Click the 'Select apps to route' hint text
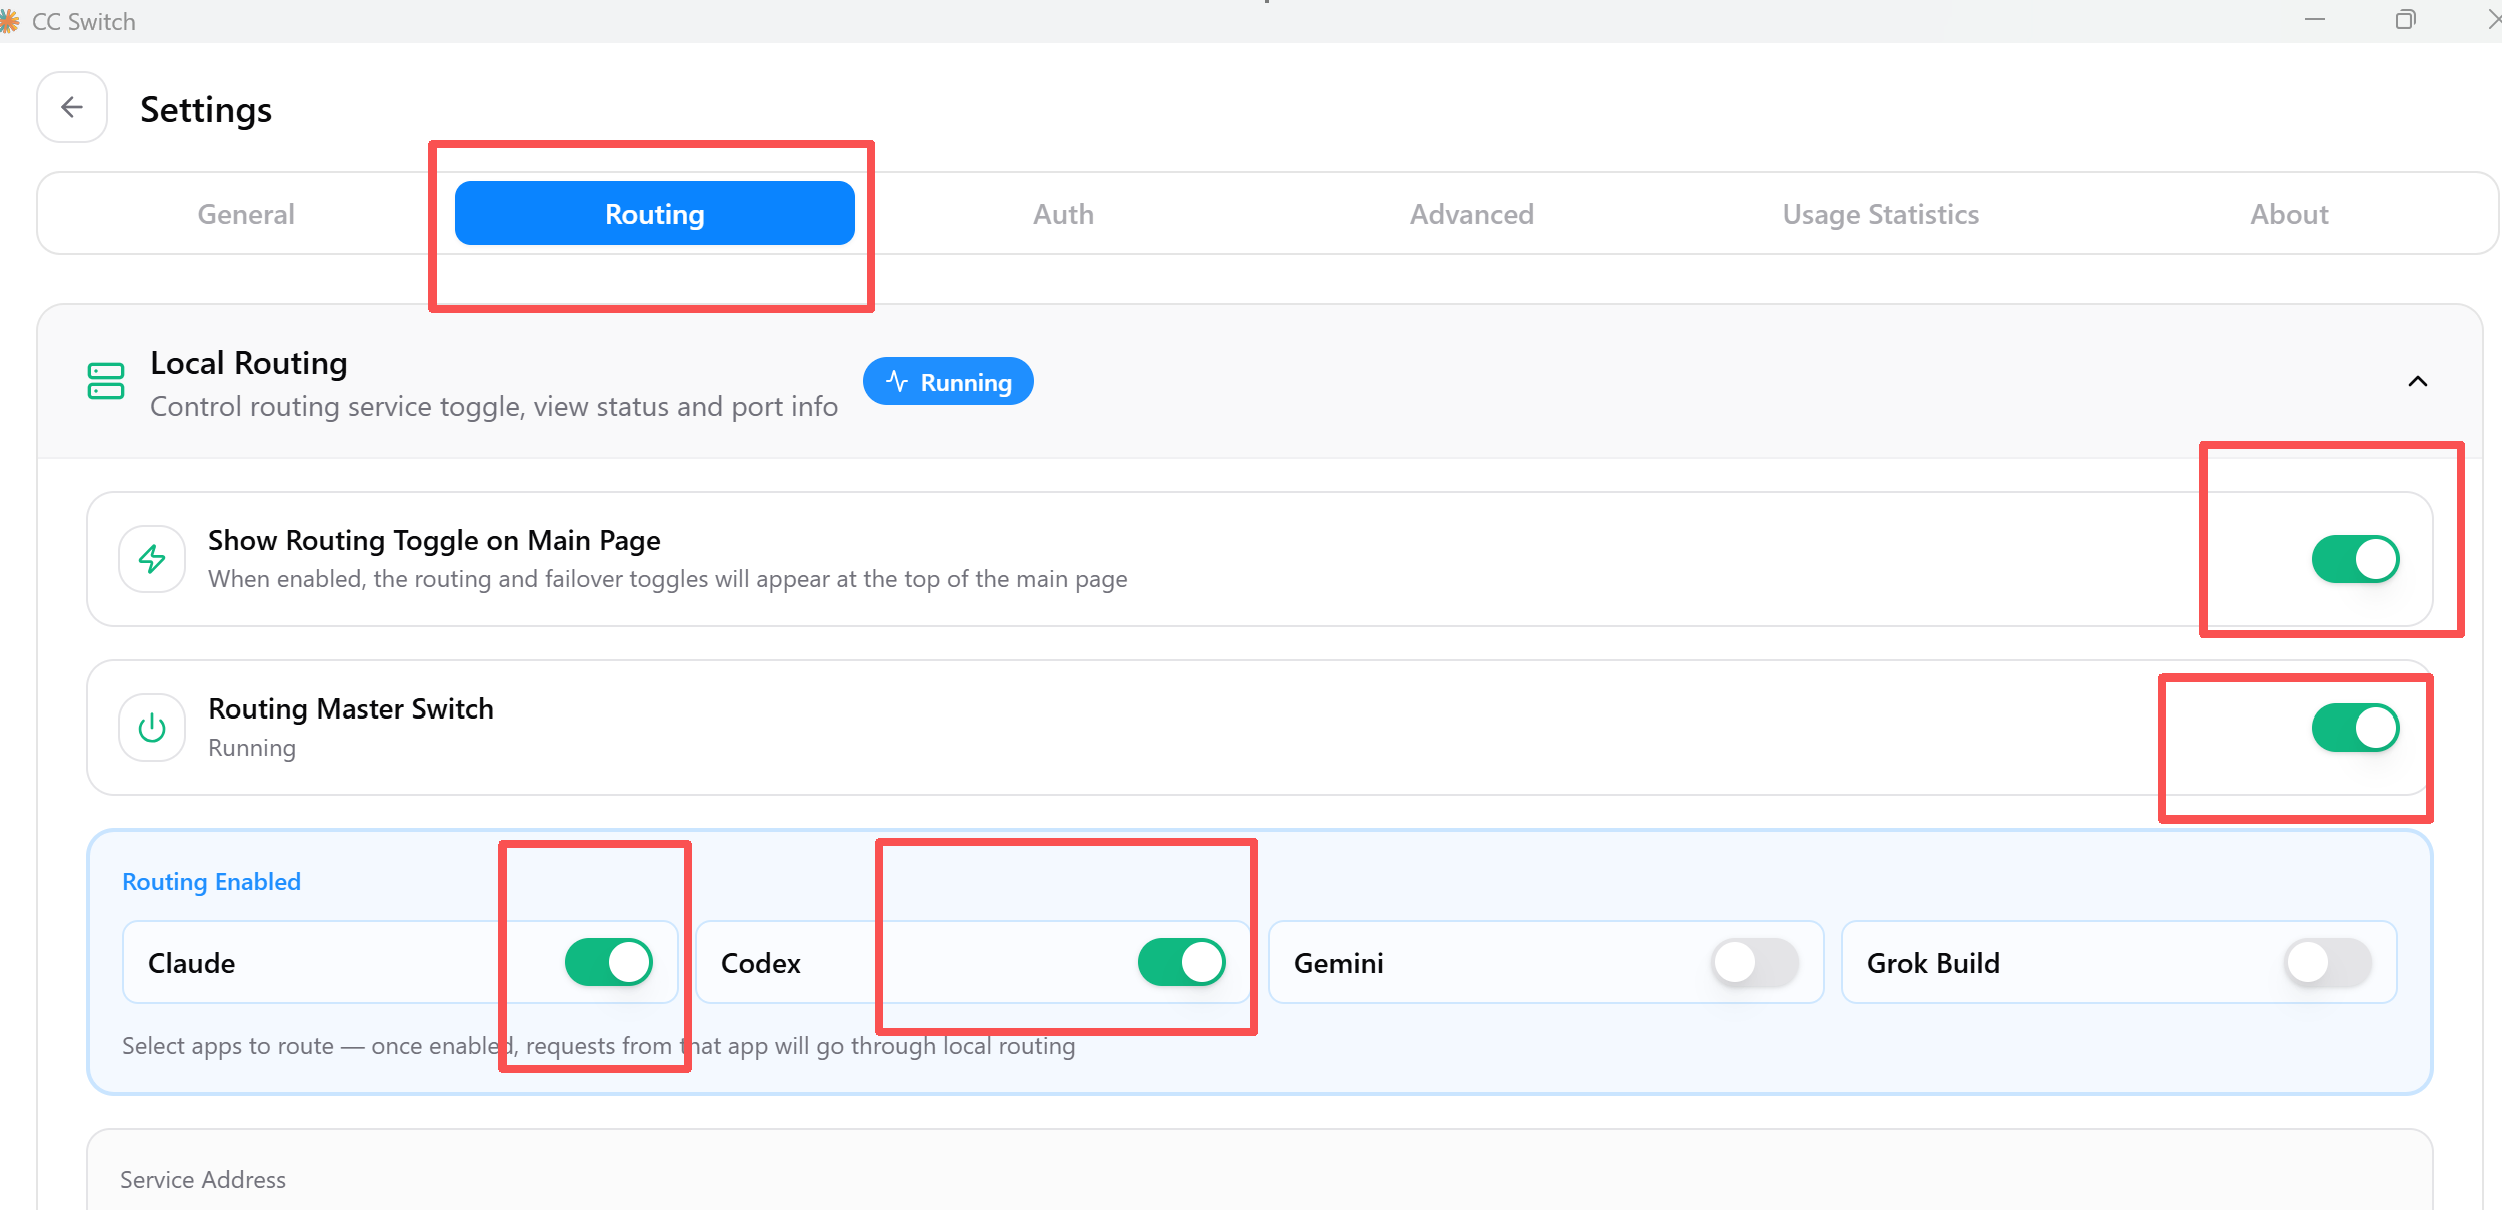Screen dimensions: 2502x1210 599,1046
